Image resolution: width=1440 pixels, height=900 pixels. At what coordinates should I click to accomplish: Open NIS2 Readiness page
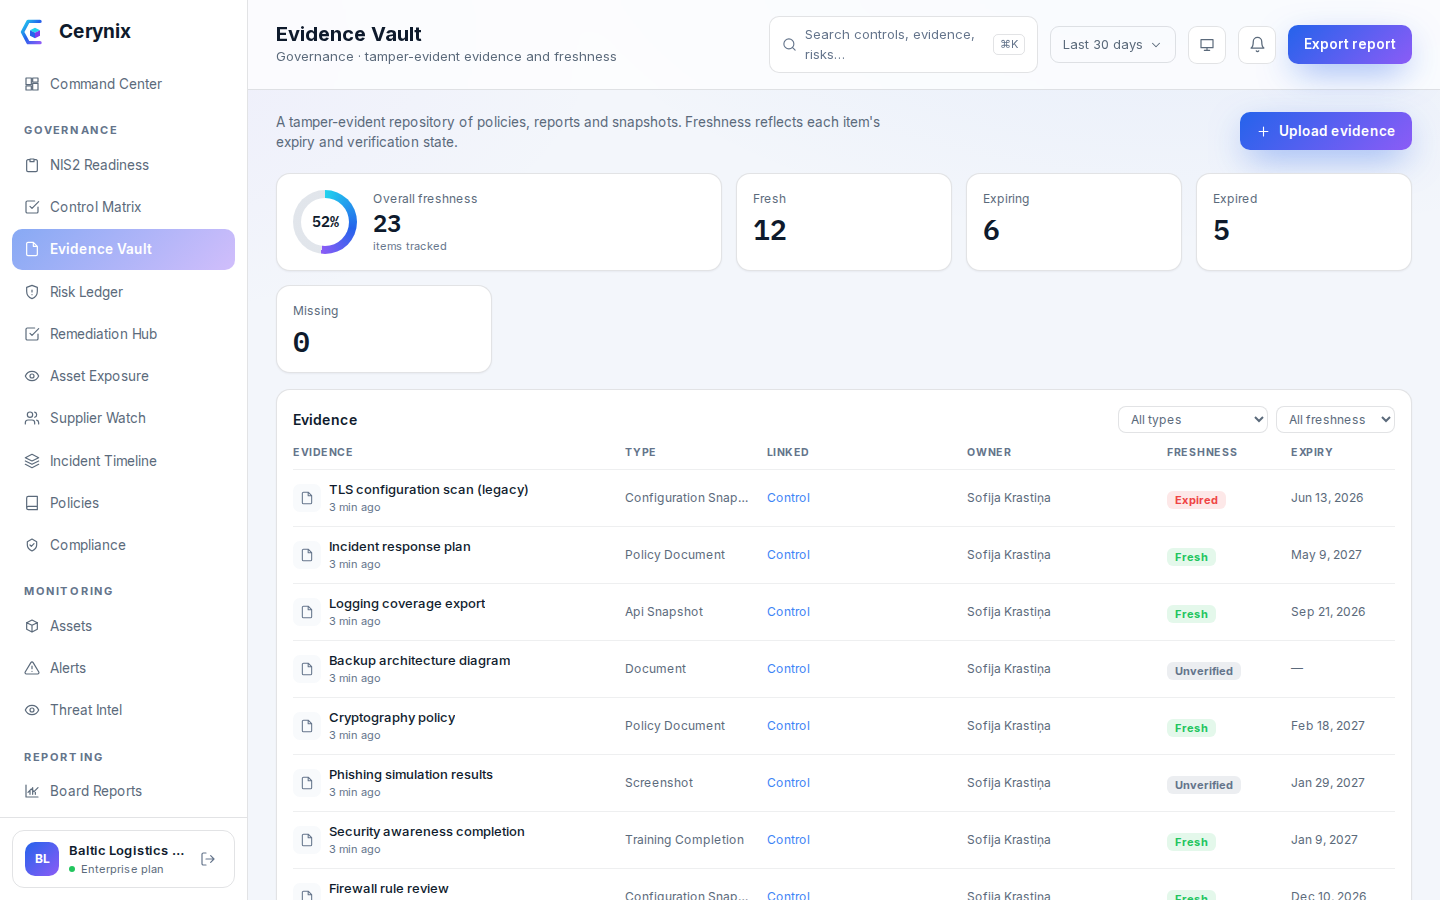(123, 165)
